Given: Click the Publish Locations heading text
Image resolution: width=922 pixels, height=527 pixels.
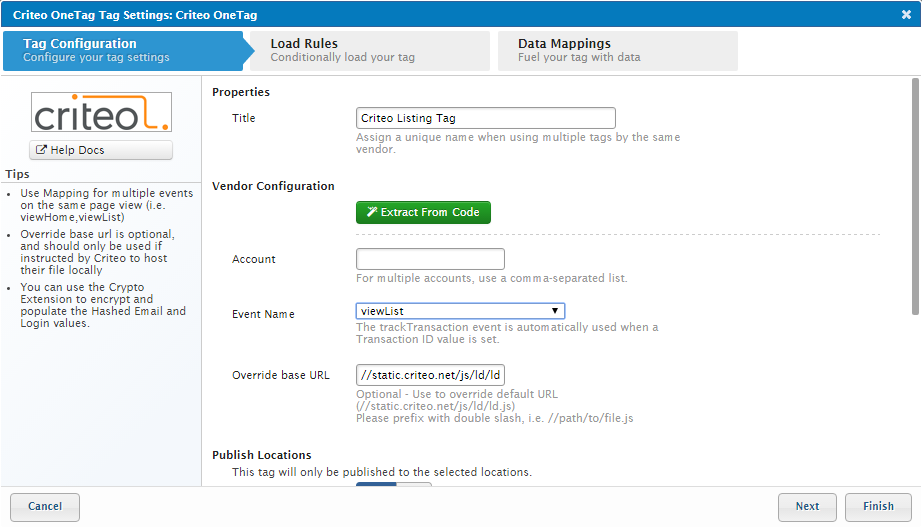Looking at the screenshot, I should coord(262,455).
